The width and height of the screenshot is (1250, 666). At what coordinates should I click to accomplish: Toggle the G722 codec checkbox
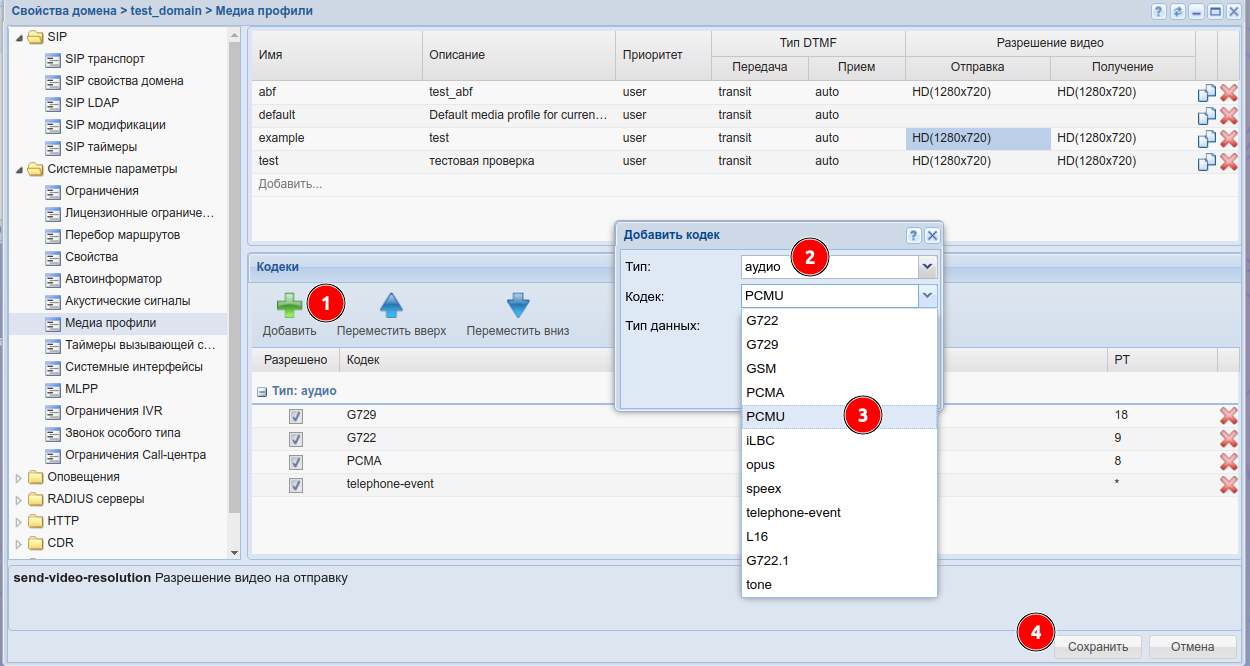[x=296, y=439]
